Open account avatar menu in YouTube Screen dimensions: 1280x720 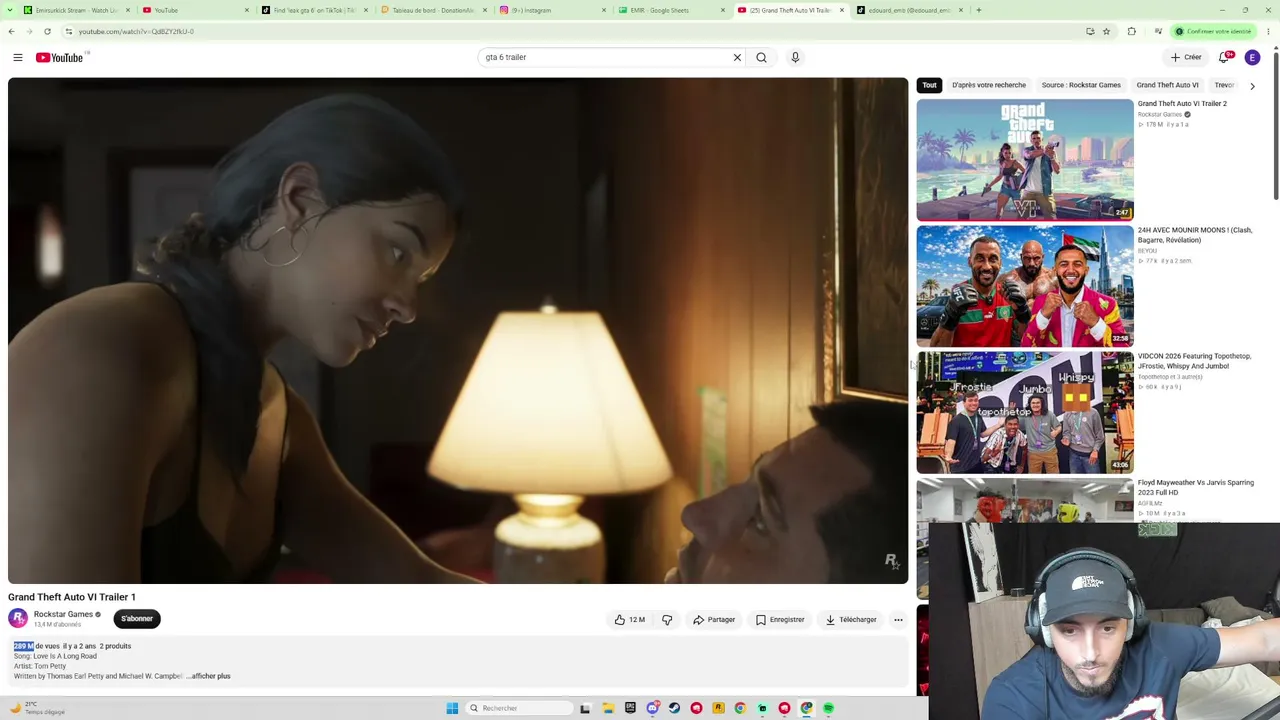pyautogui.click(x=1252, y=57)
